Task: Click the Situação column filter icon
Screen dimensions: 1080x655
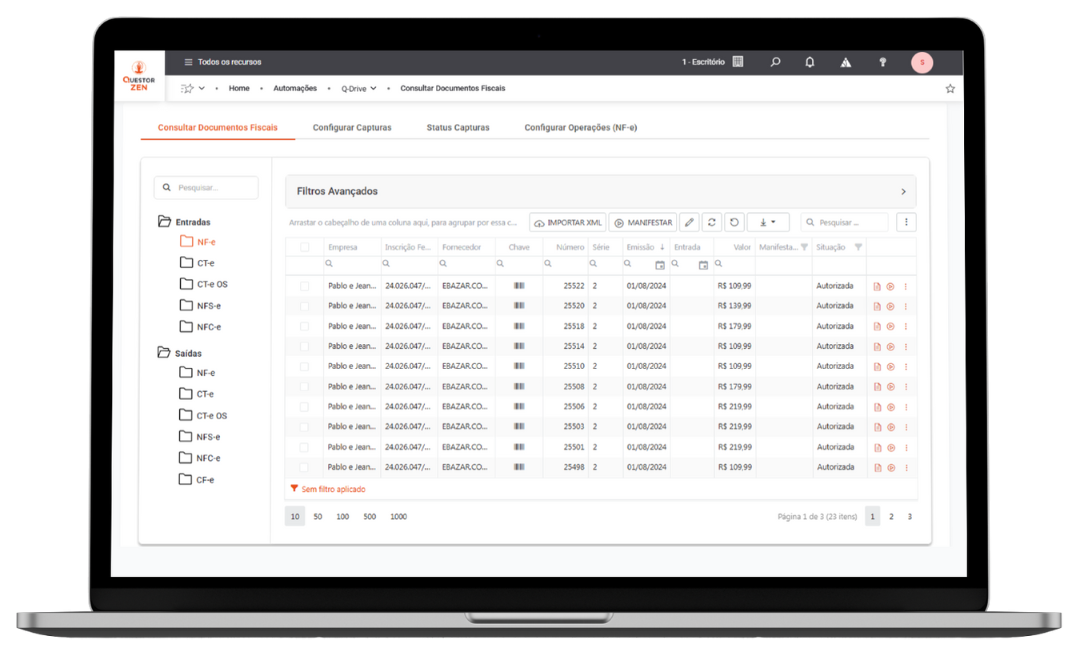Action: pos(858,247)
